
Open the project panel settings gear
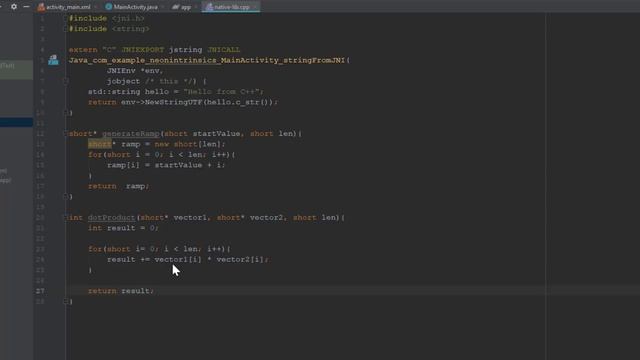click(x=14, y=7)
